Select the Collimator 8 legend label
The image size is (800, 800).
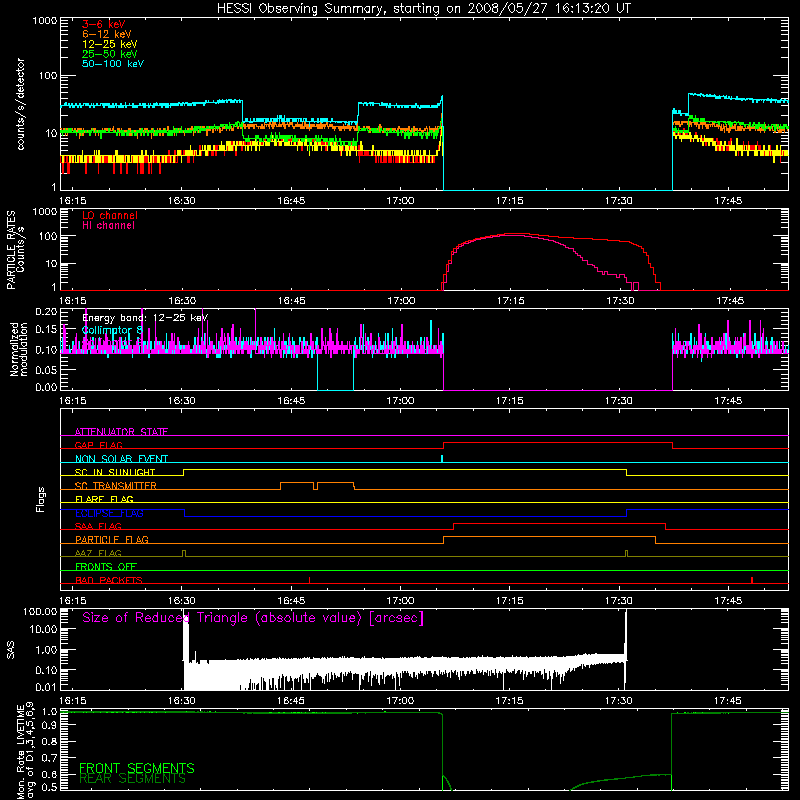coord(112,330)
